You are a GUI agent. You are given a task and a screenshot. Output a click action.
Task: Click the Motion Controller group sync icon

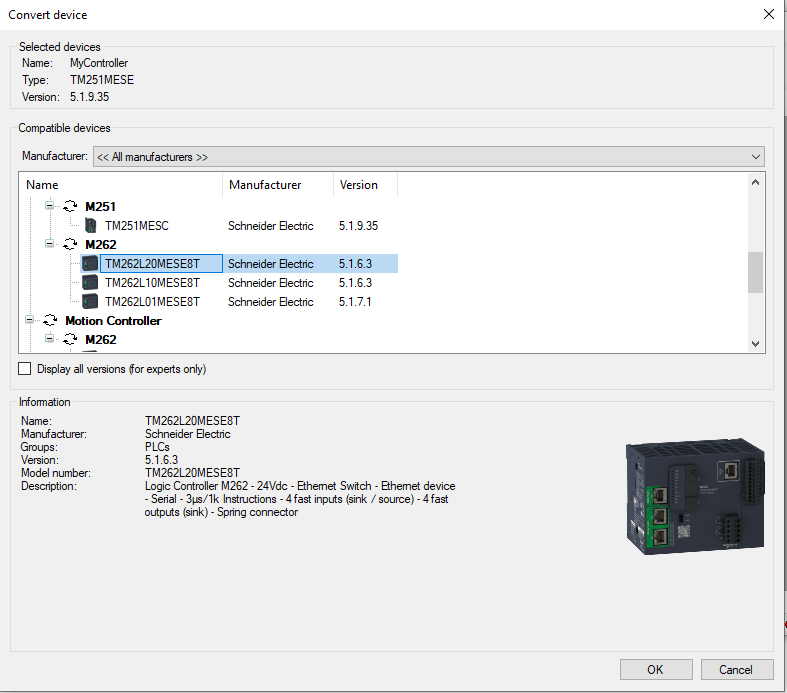point(50,320)
